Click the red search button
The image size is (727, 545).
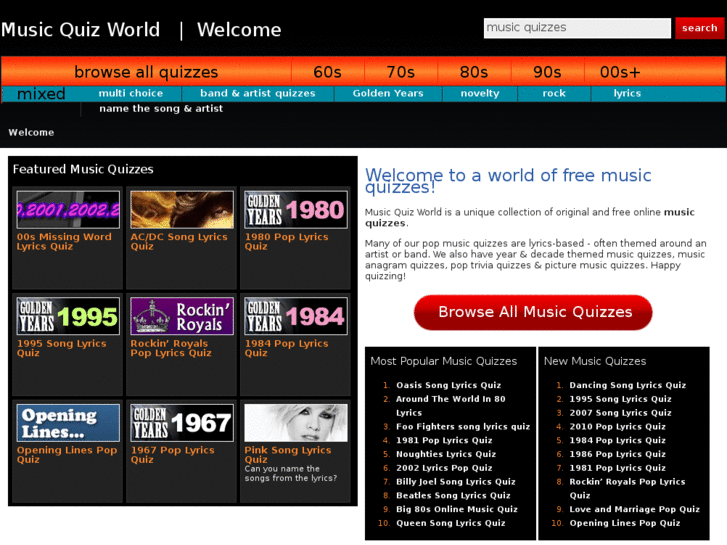[700, 28]
